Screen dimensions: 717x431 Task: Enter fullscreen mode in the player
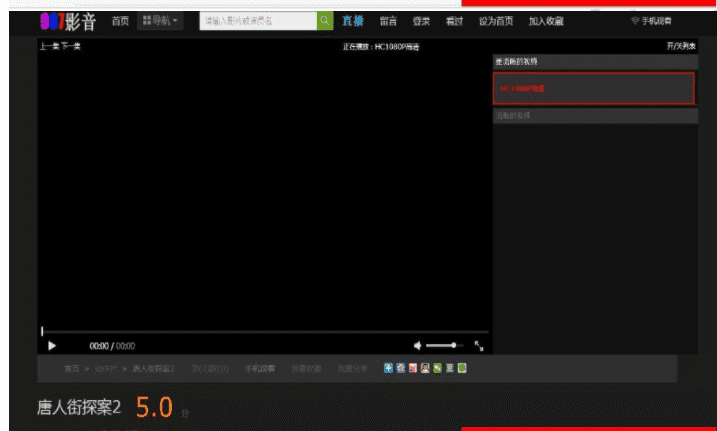pyautogui.click(x=479, y=346)
